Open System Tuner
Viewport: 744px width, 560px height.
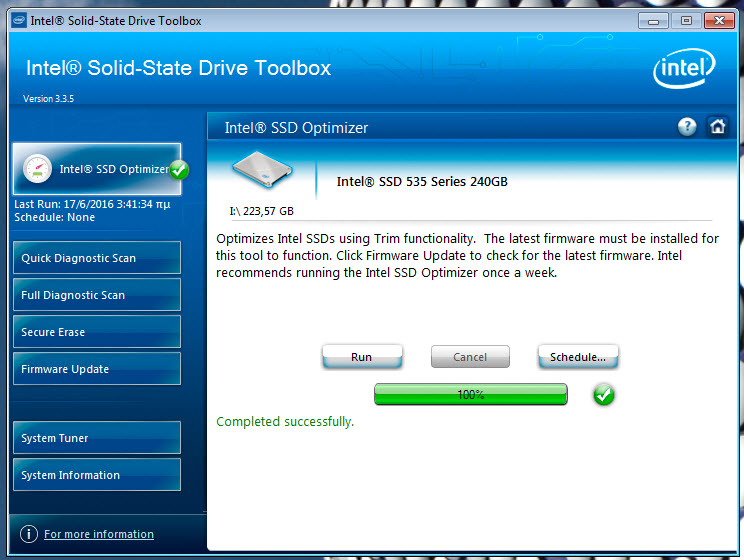click(x=97, y=438)
